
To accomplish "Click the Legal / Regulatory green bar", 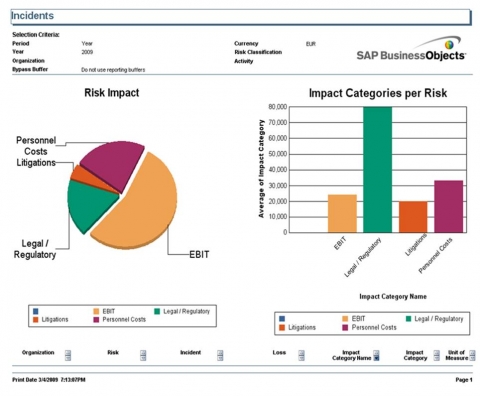I will (x=378, y=170).
